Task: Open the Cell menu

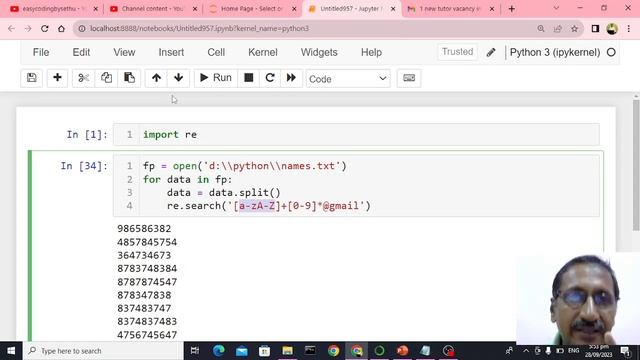Action: pyautogui.click(x=216, y=52)
